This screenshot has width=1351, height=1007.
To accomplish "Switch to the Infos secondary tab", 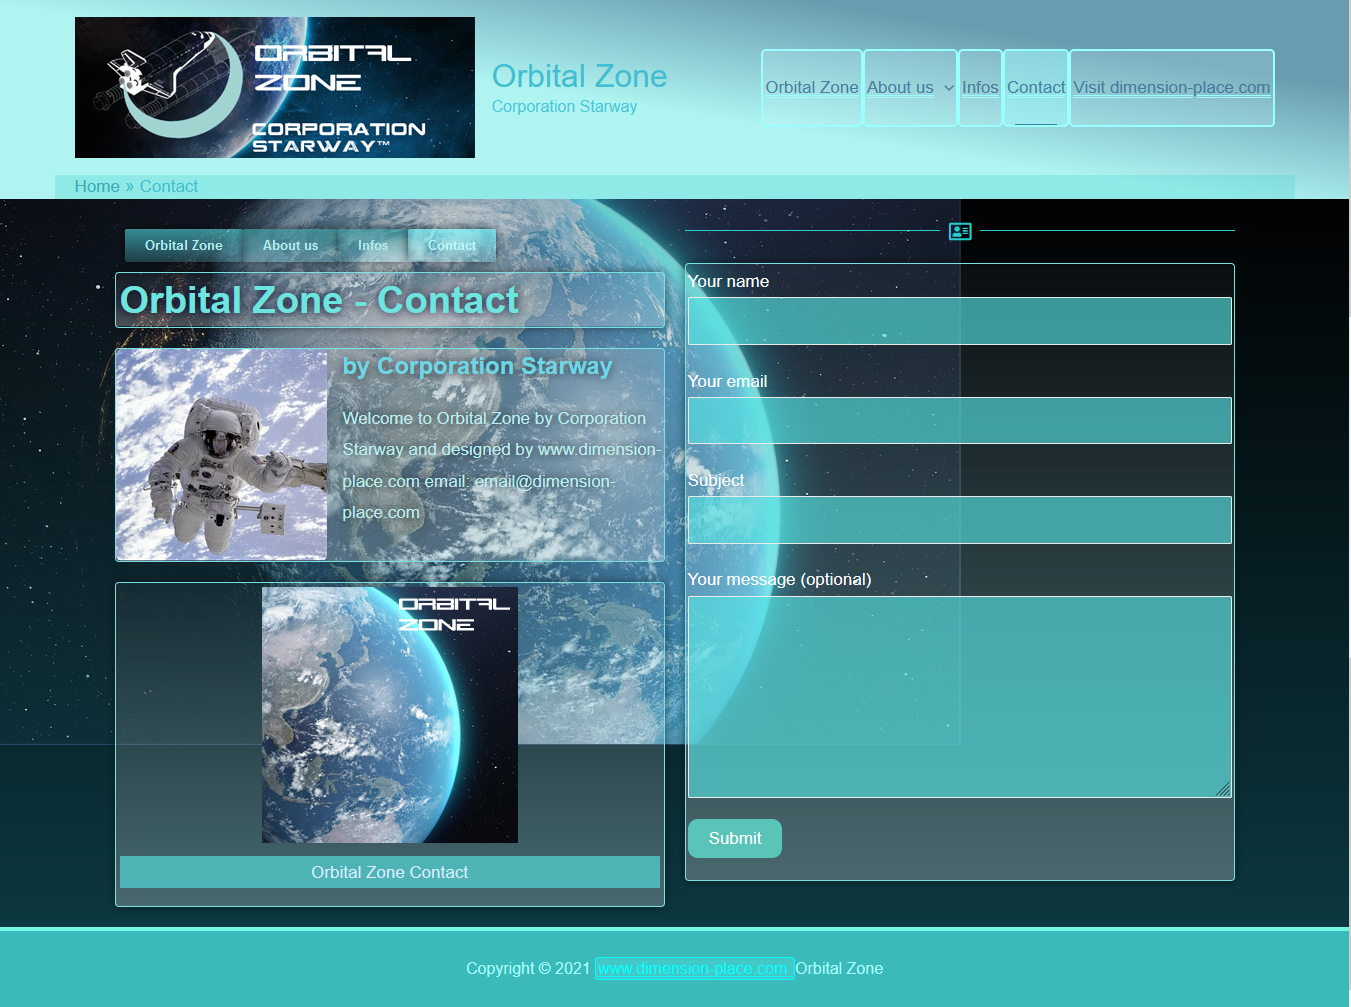I will coord(373,245).
